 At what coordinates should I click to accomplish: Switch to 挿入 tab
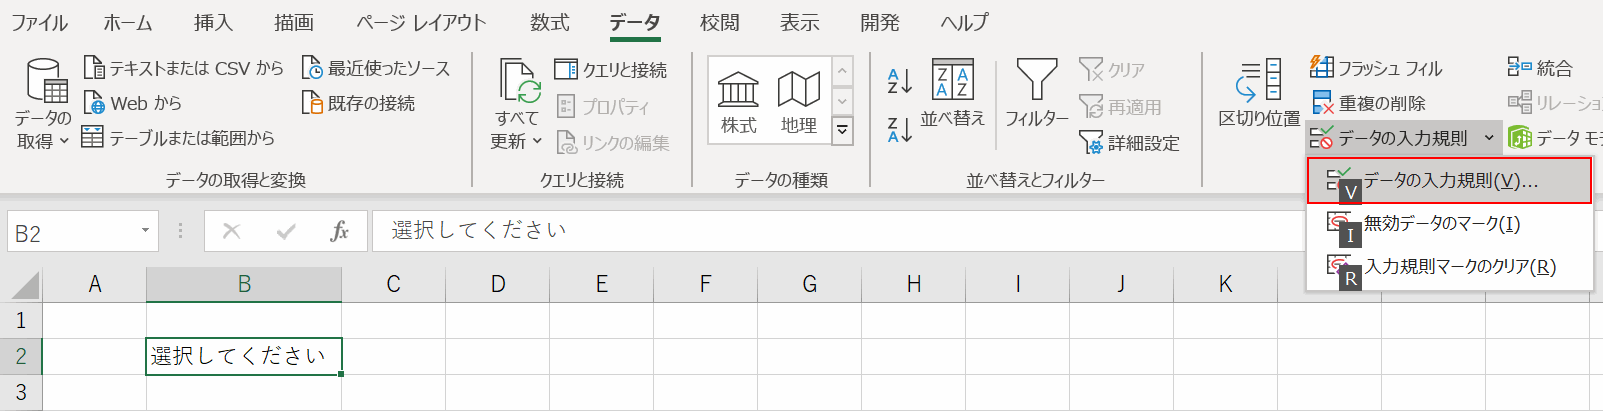(x=212, y=22)
